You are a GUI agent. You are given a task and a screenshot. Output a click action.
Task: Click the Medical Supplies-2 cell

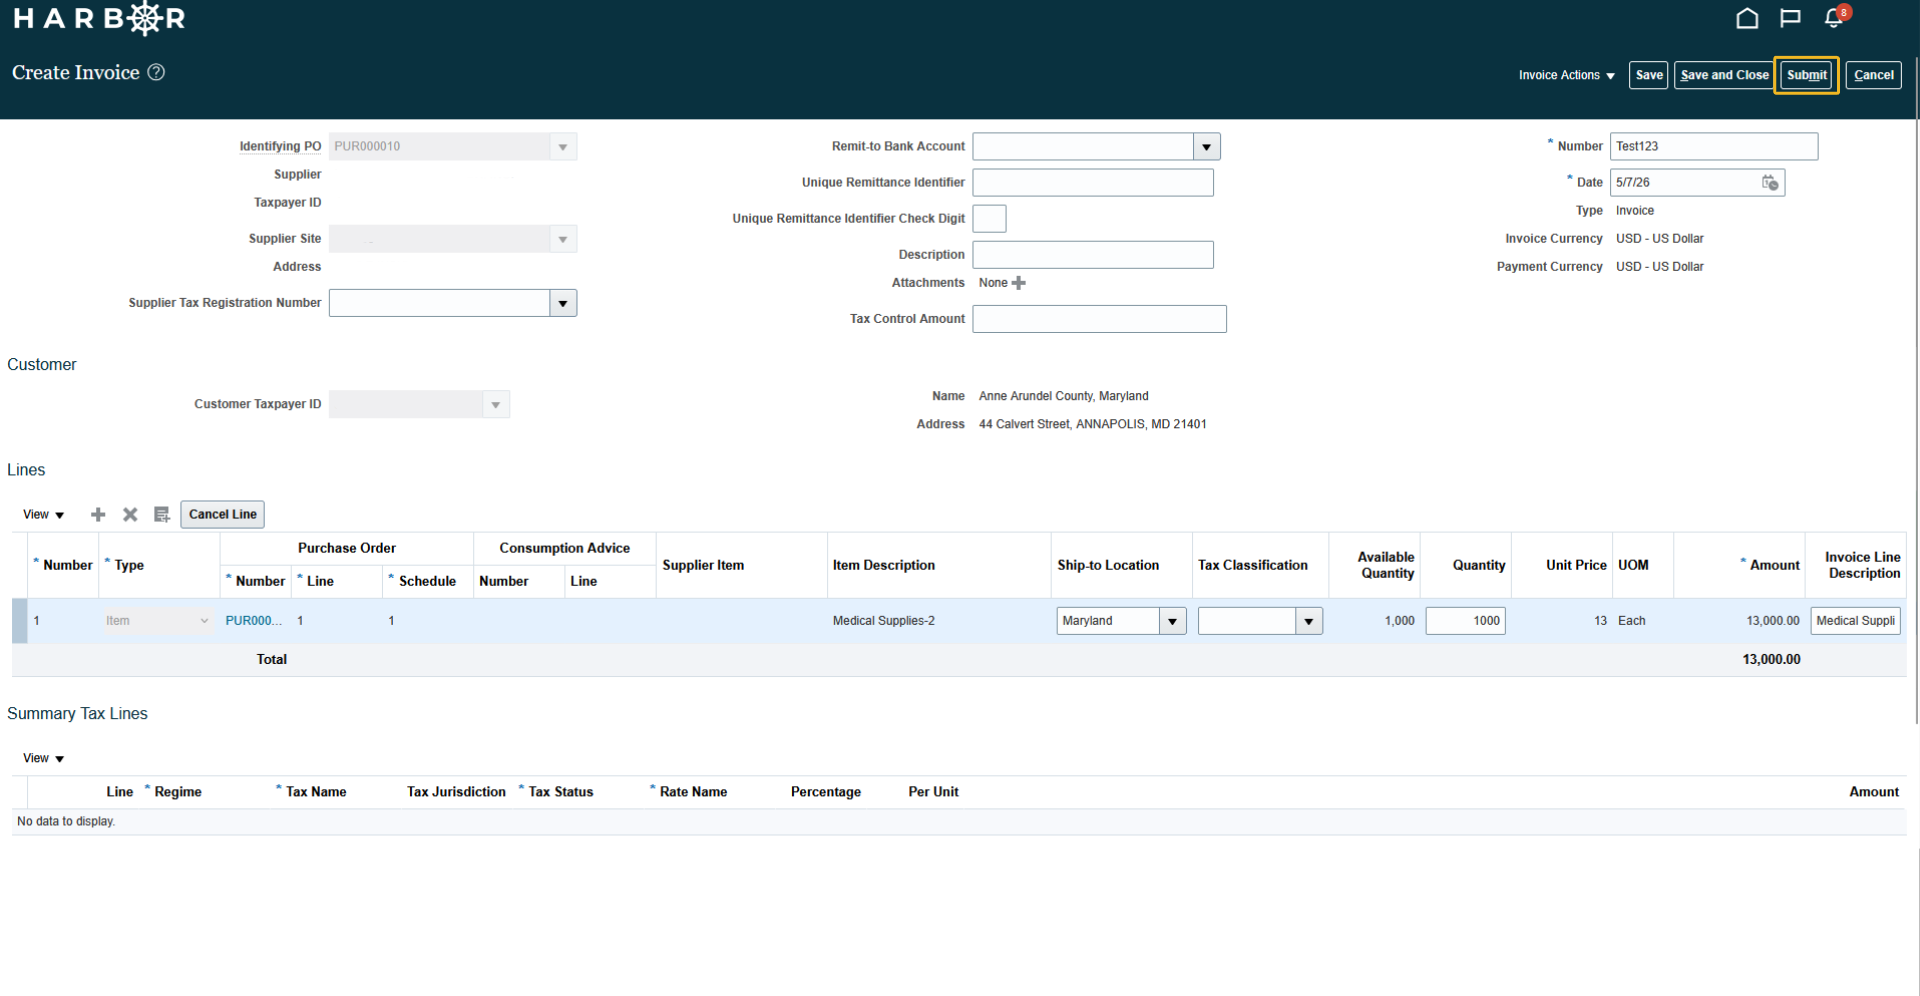(884, 621)
